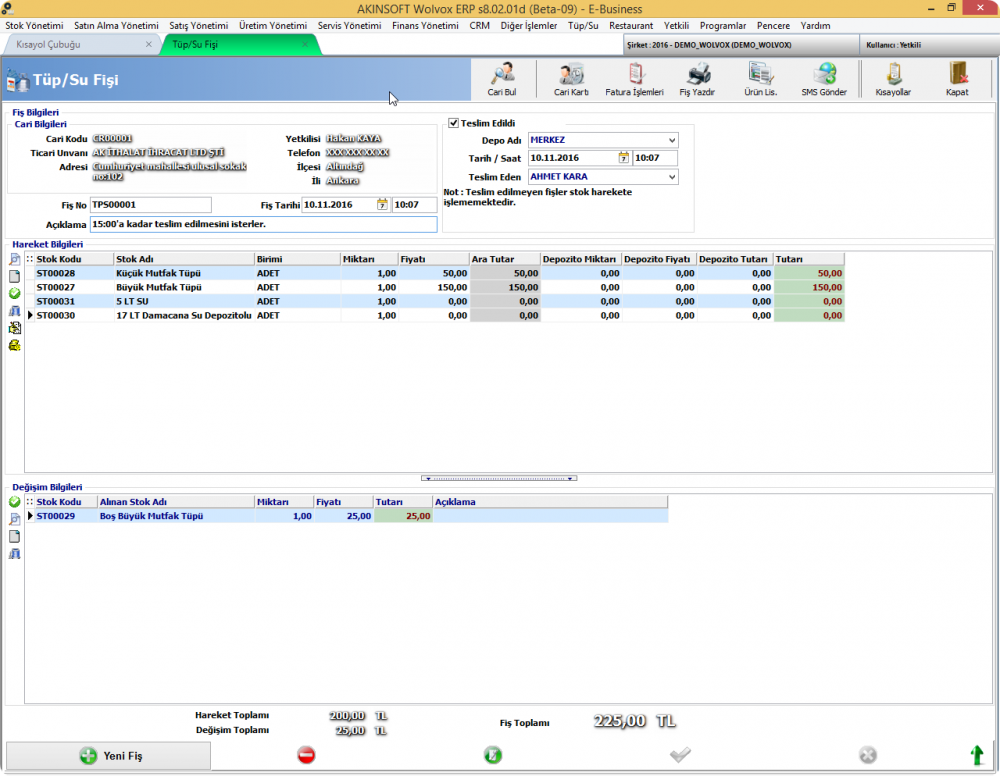Open Diğer İşlemler menu
Image resolution: width=1000 pixels, height=776 pixels.
point(529,26)
